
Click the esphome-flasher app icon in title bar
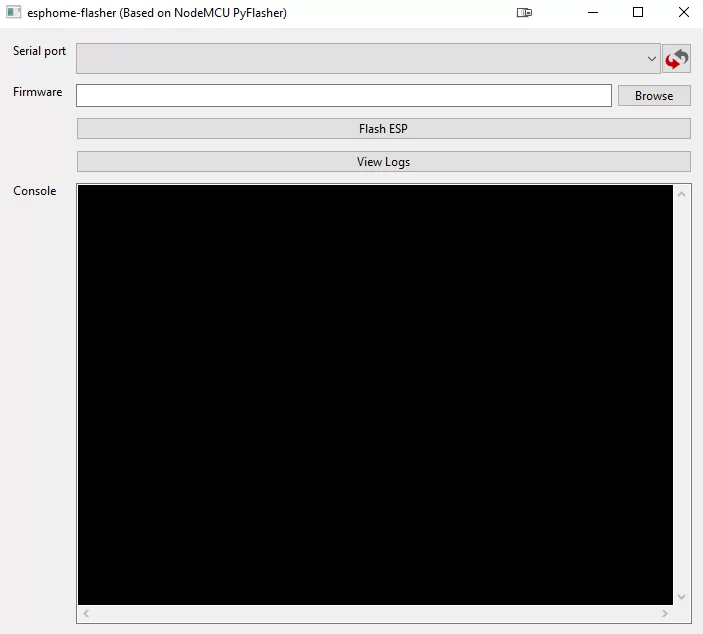pos(14,13)
